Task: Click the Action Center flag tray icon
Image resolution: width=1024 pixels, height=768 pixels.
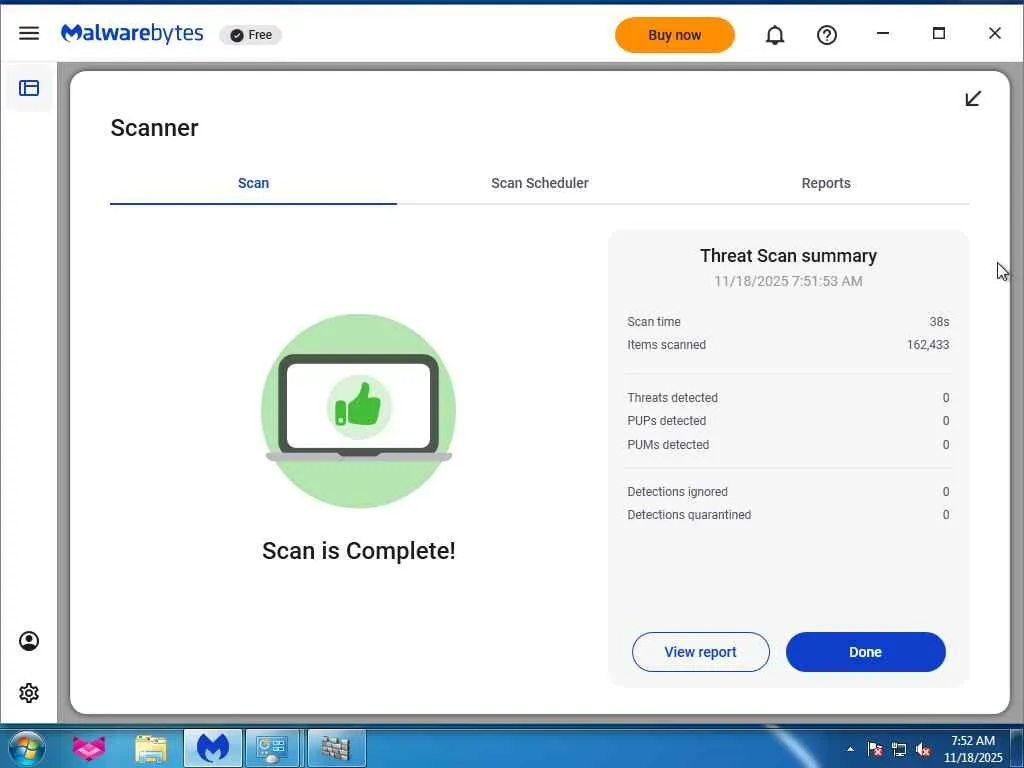Action: click(x=874, y=749)
